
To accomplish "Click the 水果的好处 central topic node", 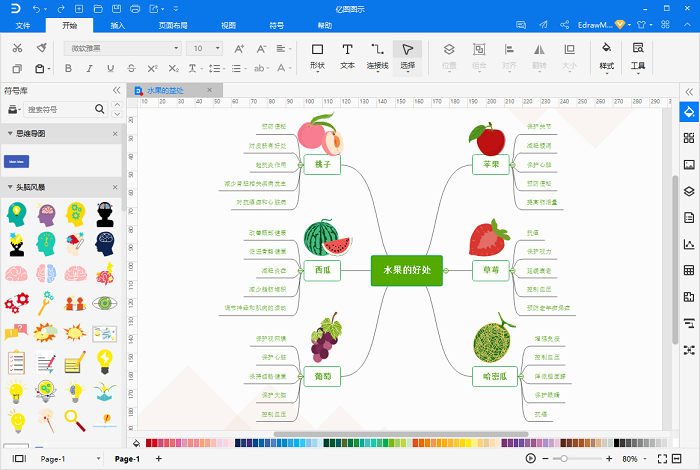I will point(406,270).
